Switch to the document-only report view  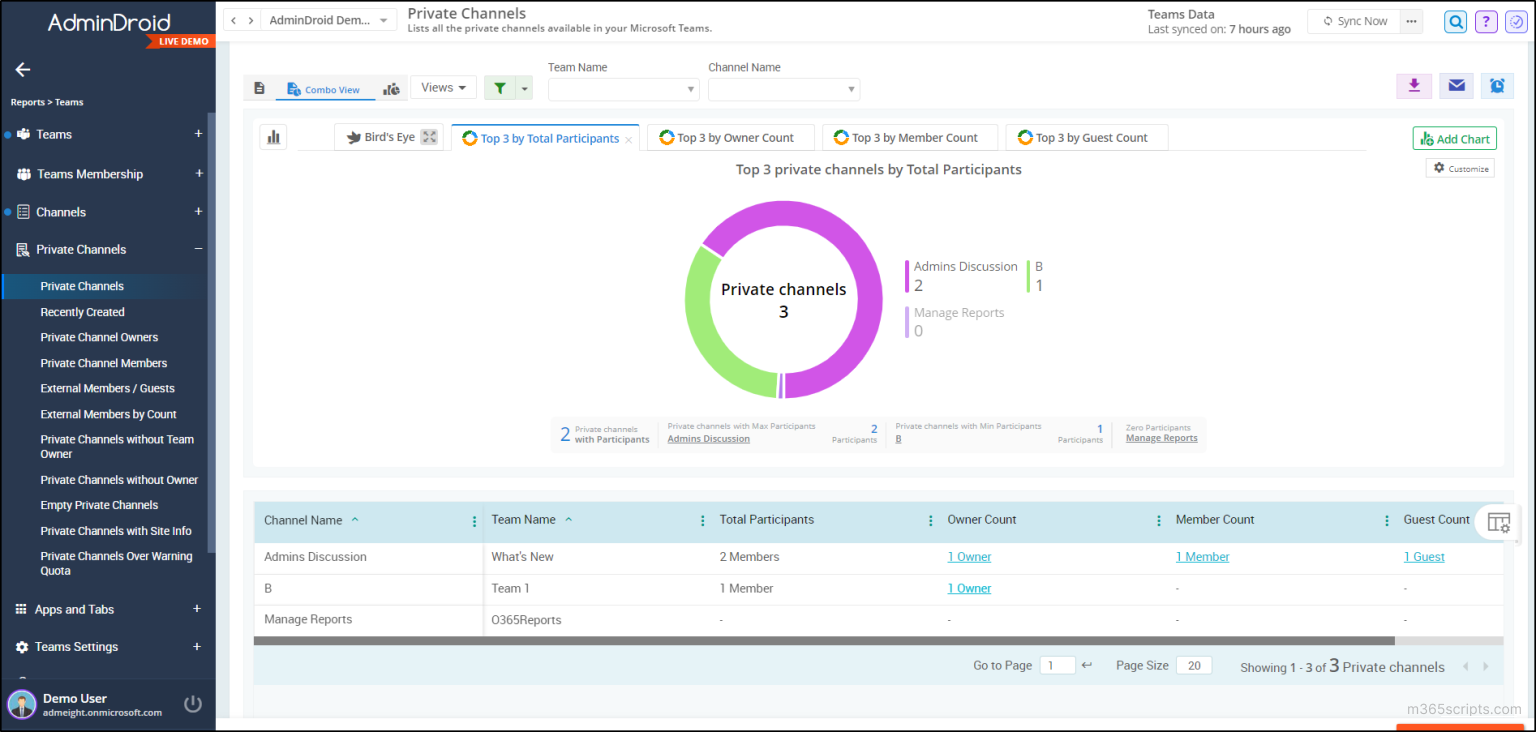(259, 88)
